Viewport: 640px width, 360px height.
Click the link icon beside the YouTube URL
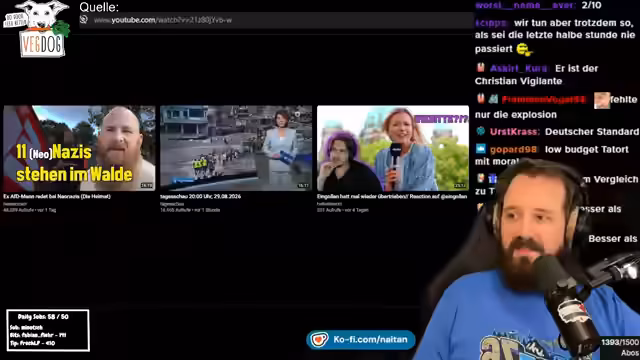[x=84, y=20]
